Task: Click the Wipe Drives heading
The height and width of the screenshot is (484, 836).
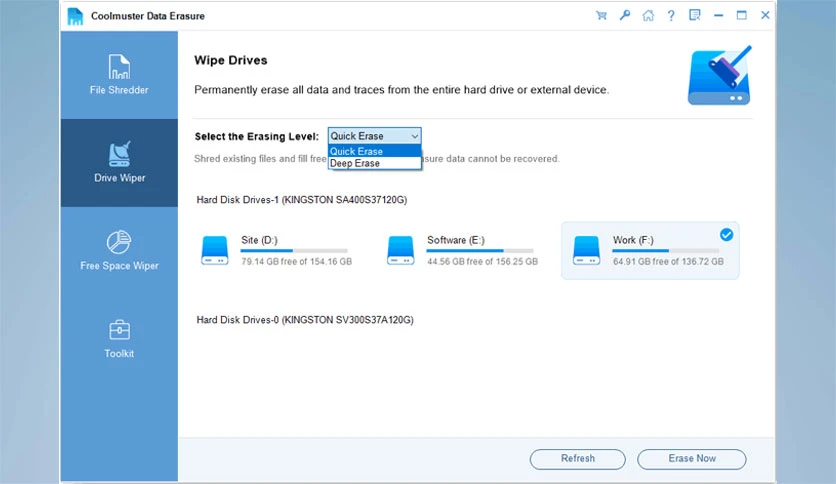Action: [231, 60]
